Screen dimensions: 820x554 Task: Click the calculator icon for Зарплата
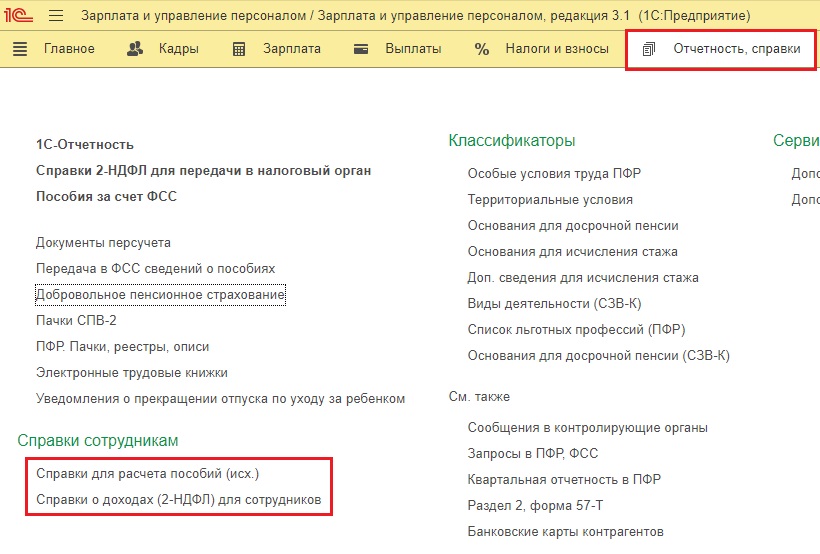point(238,49)
